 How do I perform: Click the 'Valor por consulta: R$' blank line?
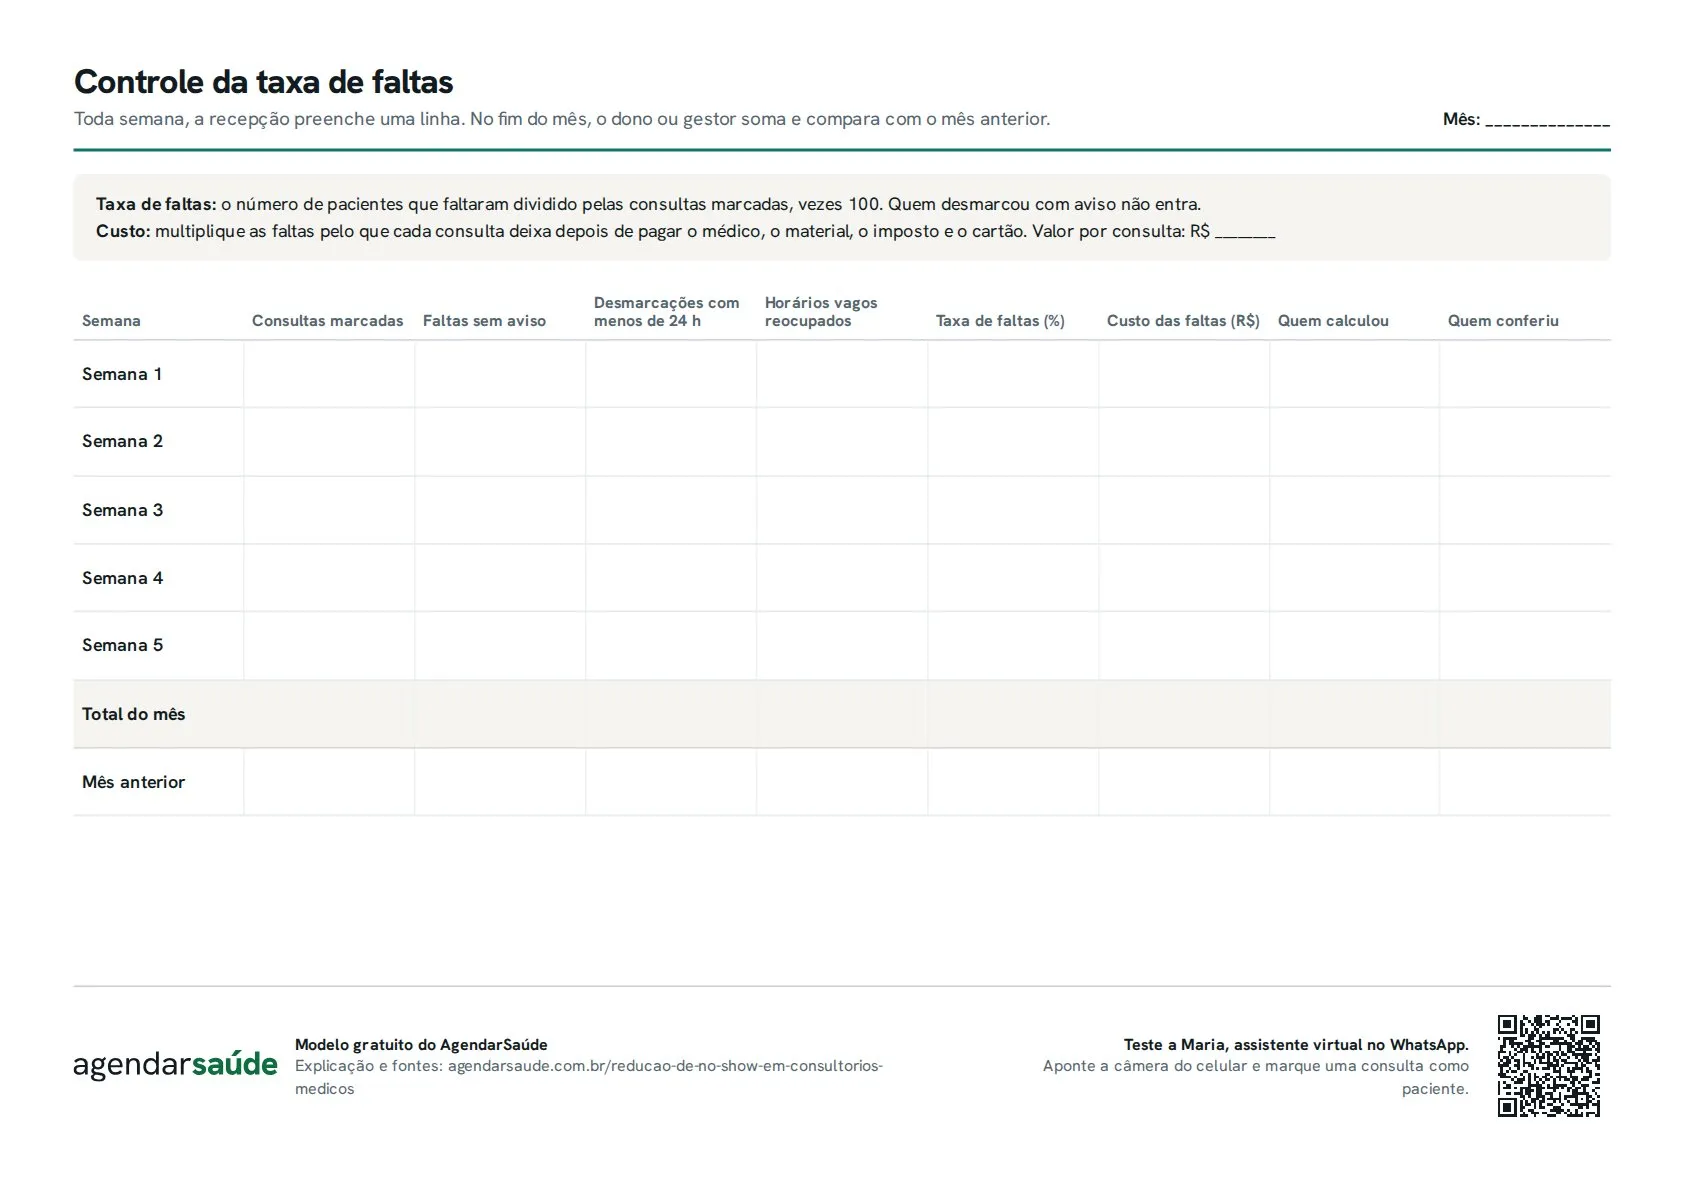1245,232
